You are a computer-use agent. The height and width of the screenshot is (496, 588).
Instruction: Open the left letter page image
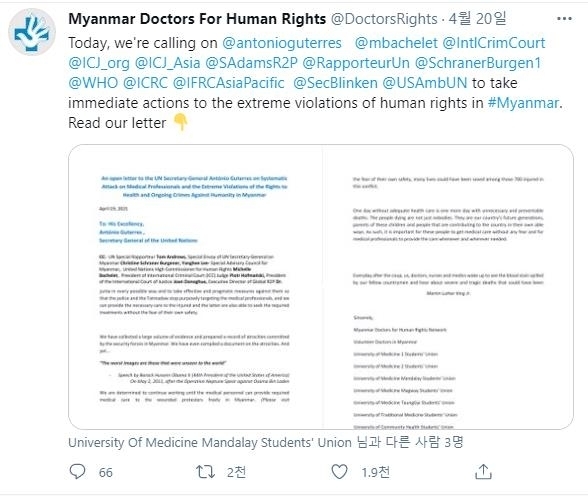pos(195,287)
